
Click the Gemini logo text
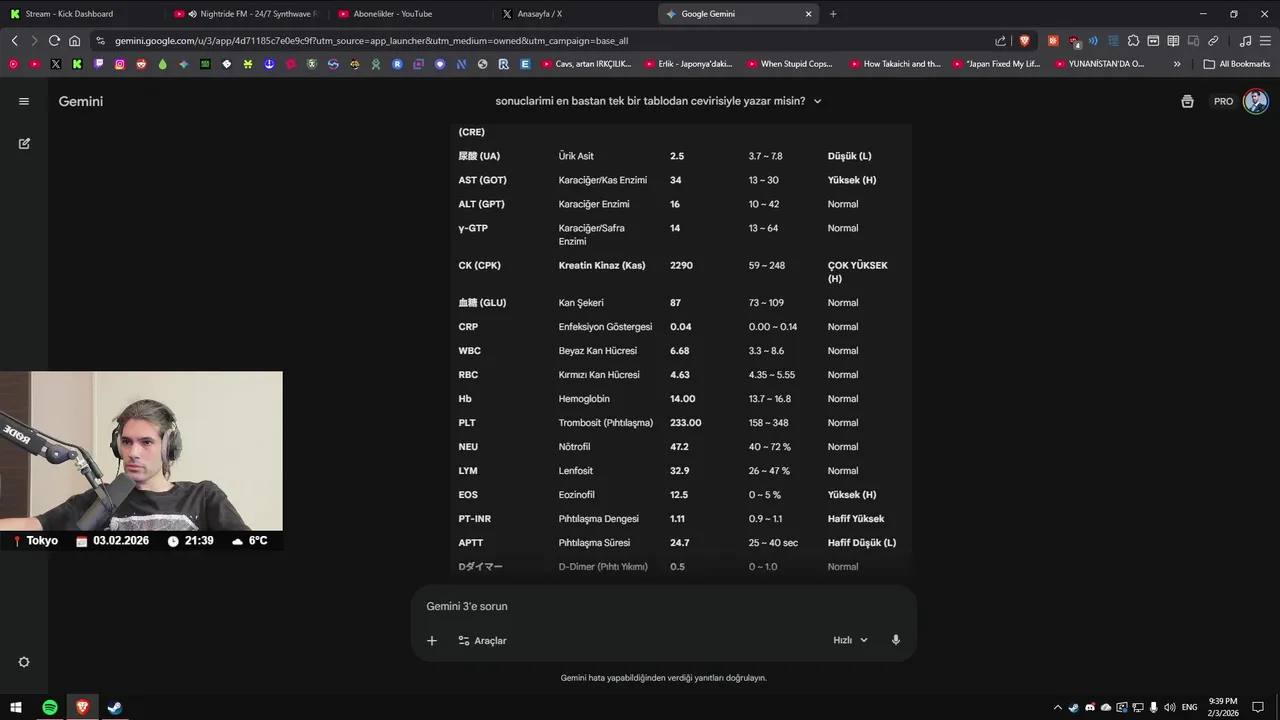tap(81, 101)
